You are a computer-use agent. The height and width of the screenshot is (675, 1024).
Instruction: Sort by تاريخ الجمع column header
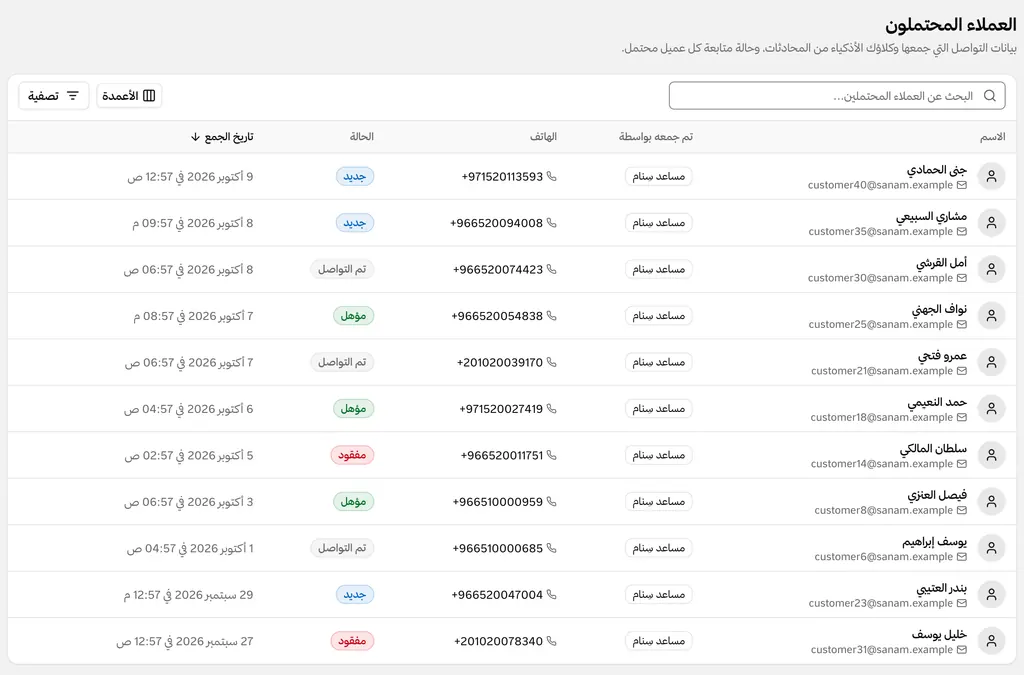click(x=222, y=136)
